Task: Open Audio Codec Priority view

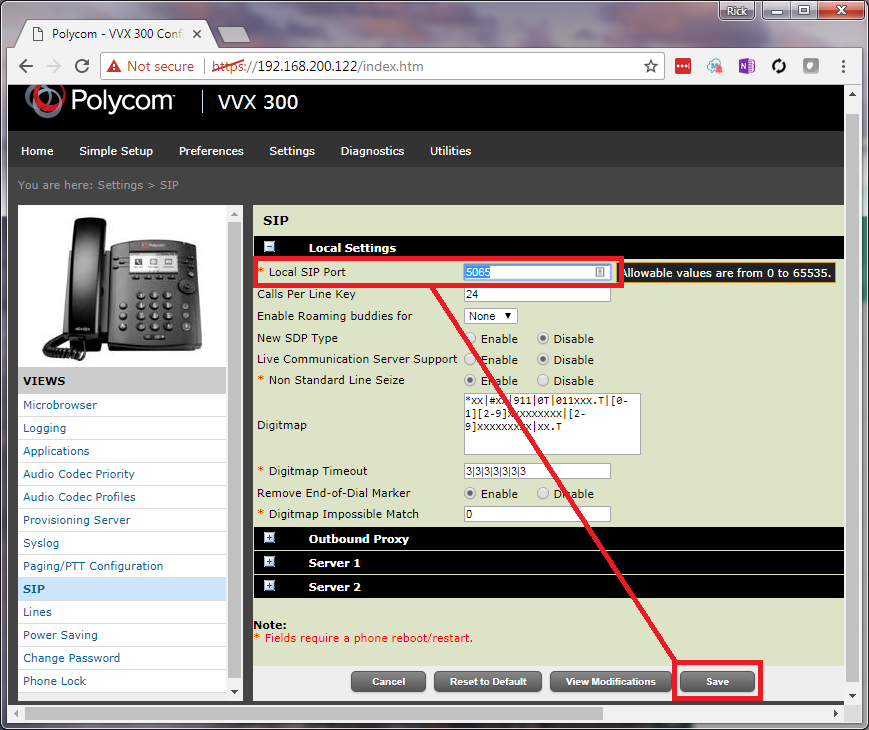Action: point(79,474)
